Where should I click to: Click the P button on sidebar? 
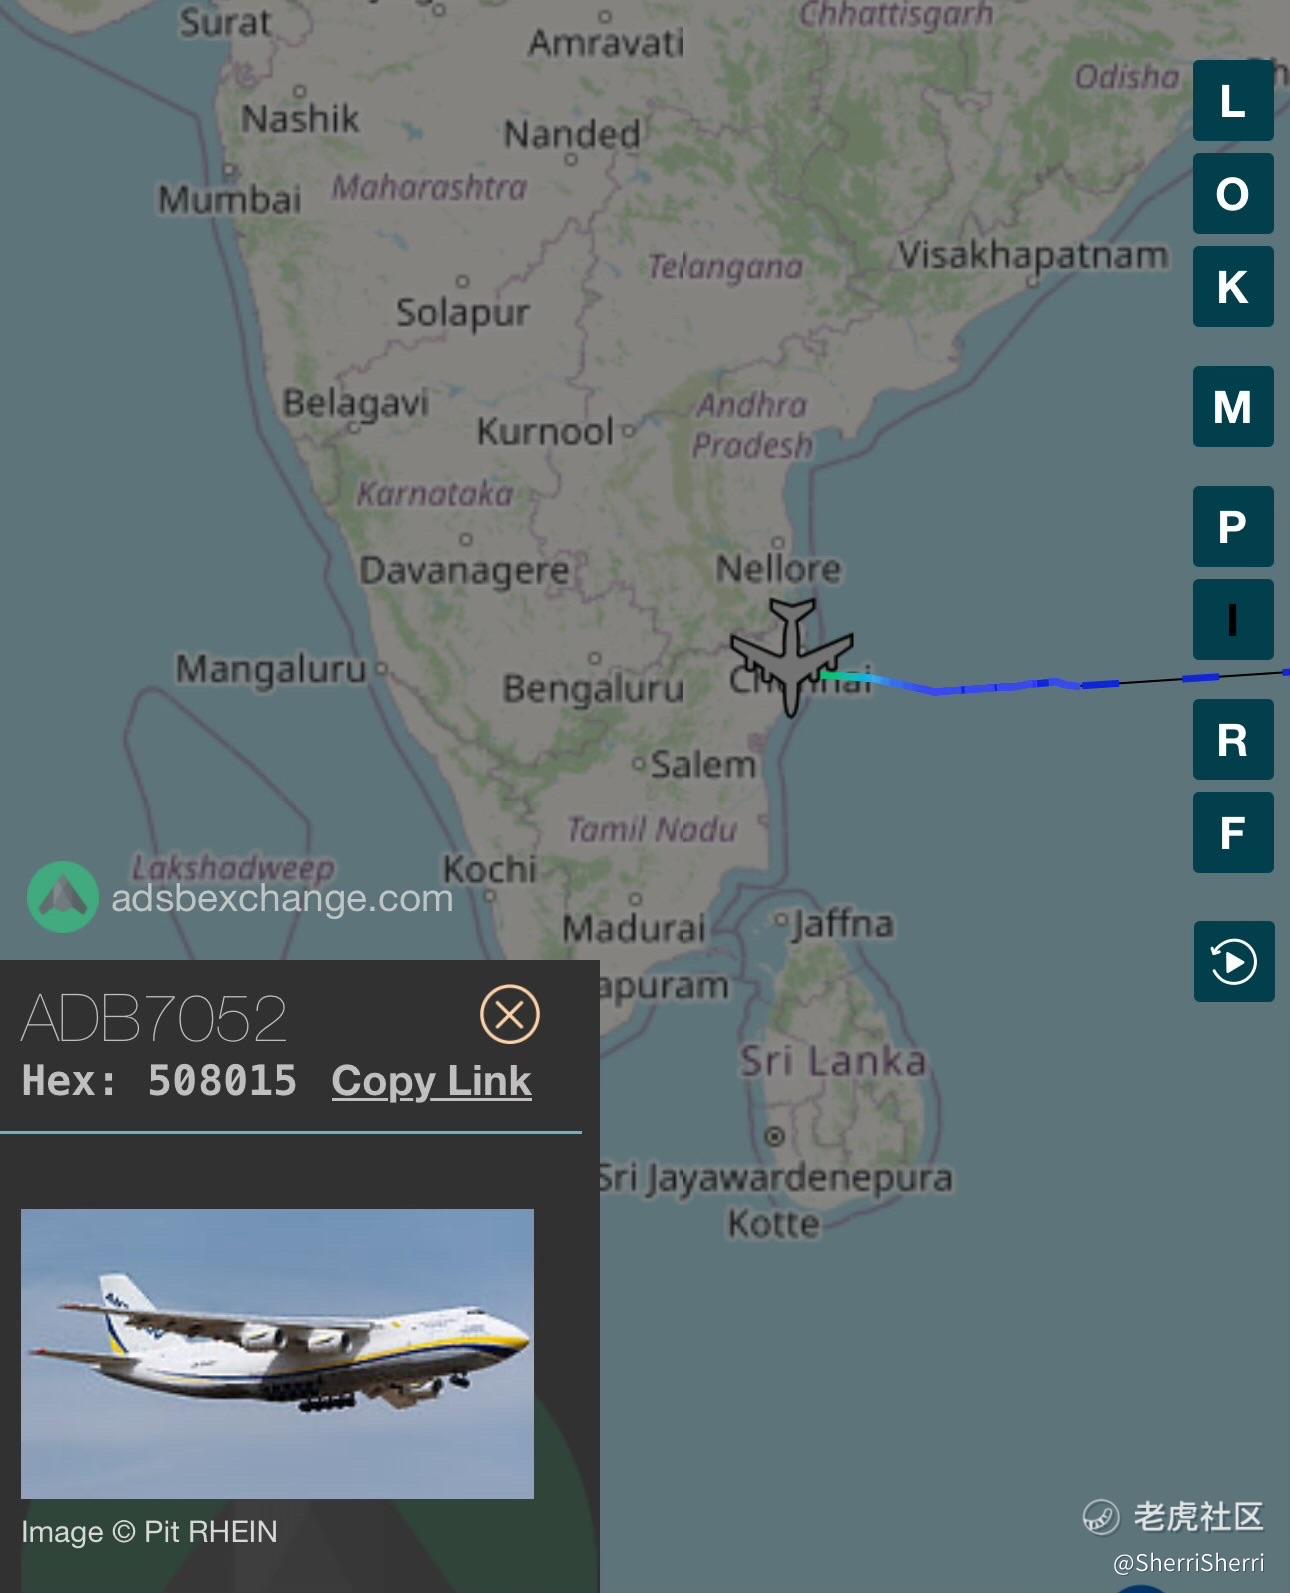pos(1232,526)
